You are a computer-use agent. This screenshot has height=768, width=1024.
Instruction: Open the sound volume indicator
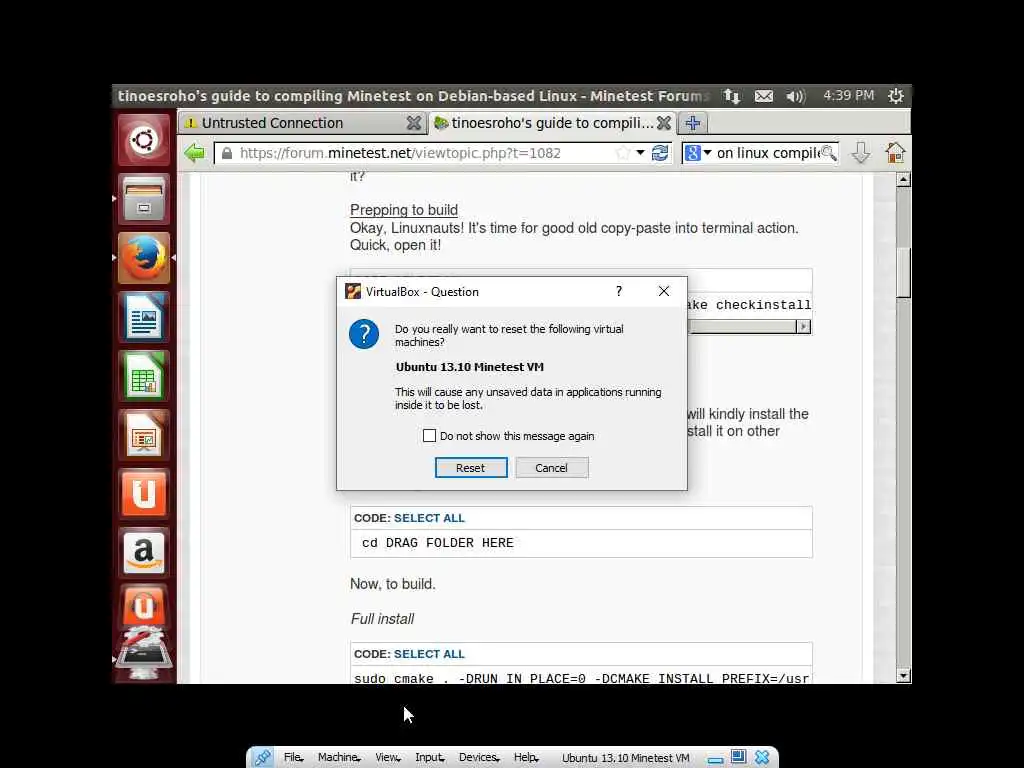click(795, 96)
